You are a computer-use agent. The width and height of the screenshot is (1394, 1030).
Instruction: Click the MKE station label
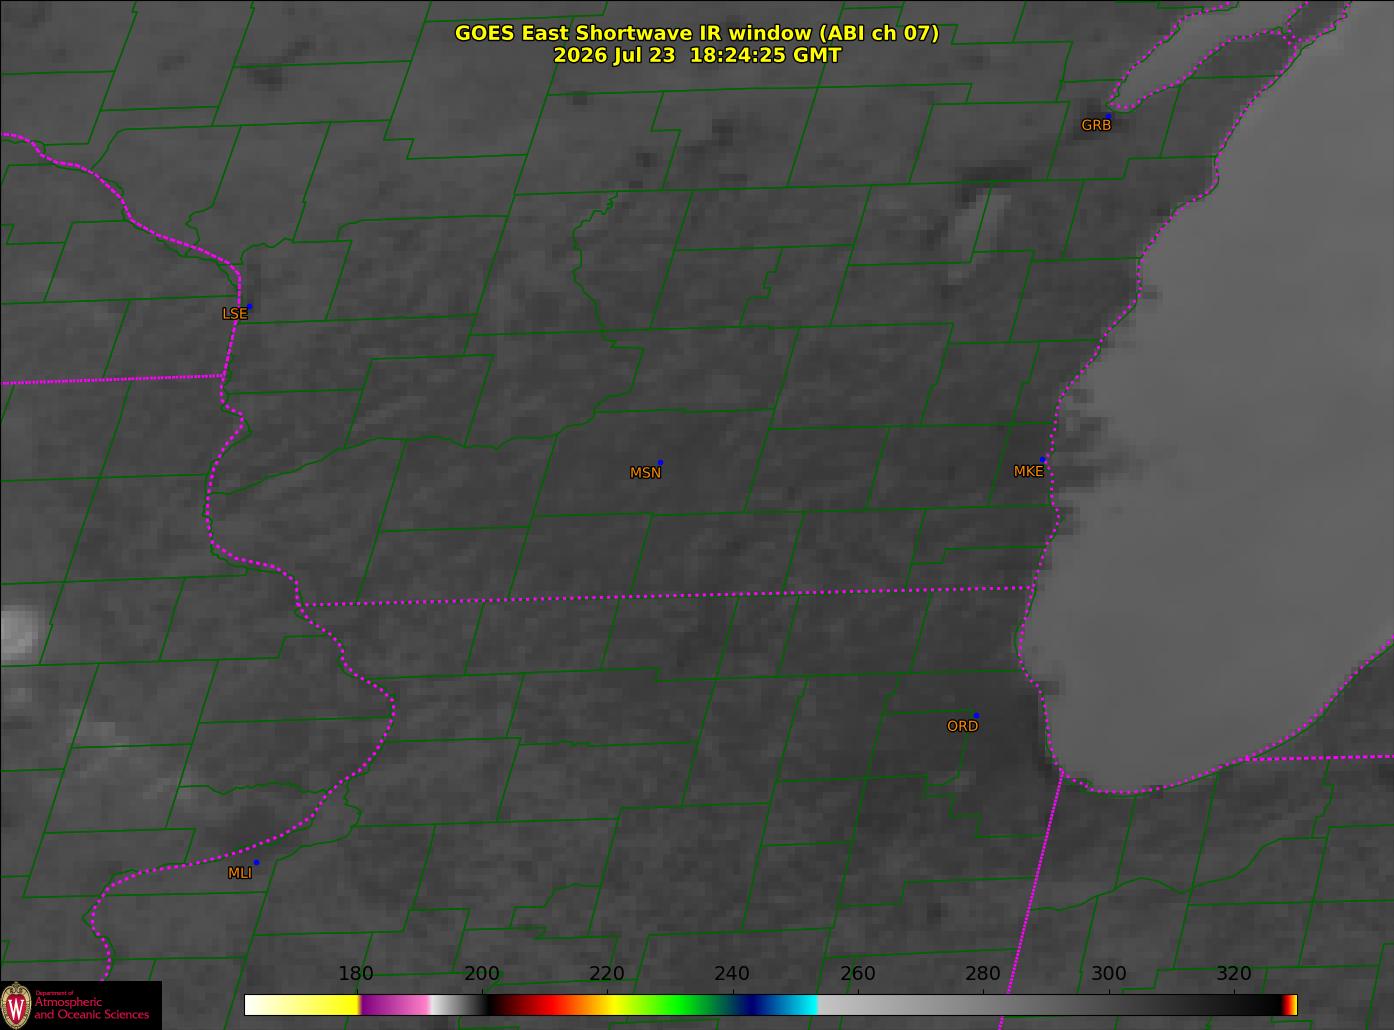(1028, 471)
